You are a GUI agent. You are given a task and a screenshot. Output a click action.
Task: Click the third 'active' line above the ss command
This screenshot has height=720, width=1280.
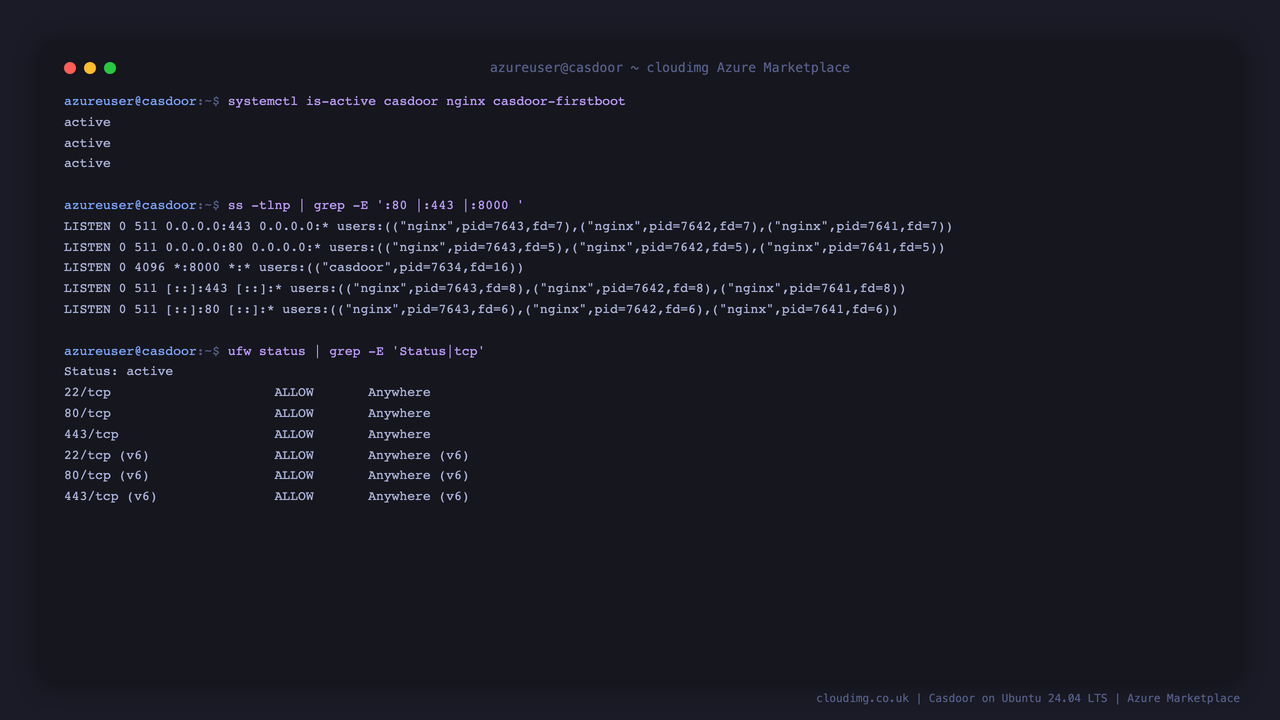[x=87, y=163]
